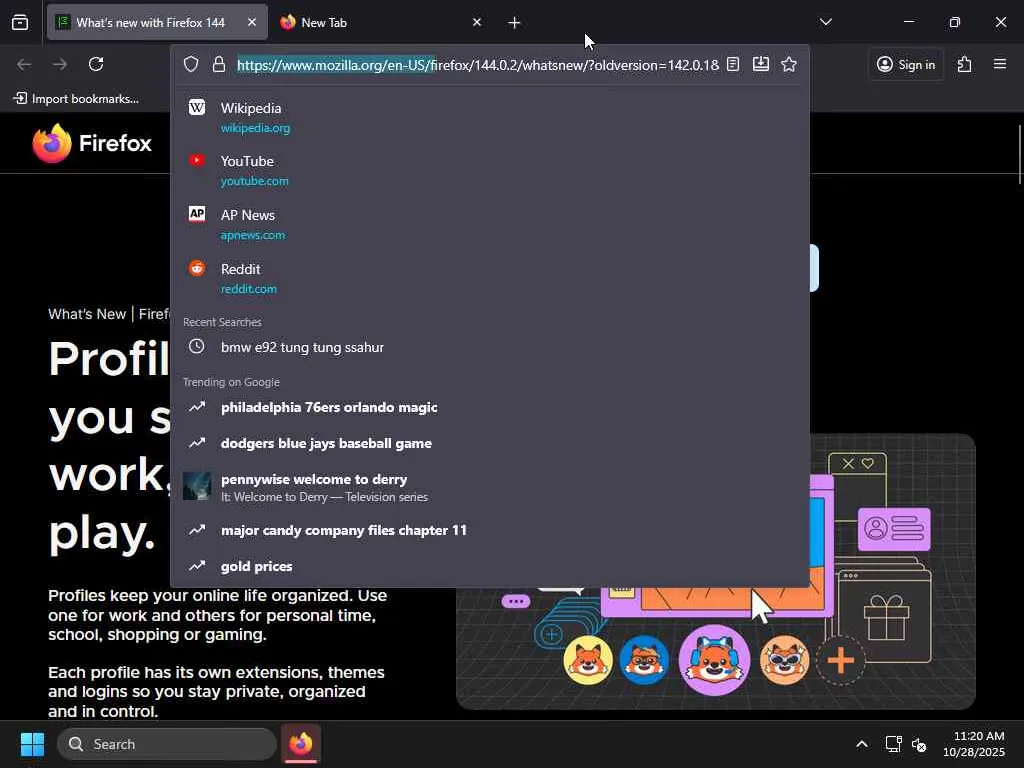This screenshot has height=768, width=1024.
Task: Select trending major candy company files chapter 11
Action: pos(490,530)
